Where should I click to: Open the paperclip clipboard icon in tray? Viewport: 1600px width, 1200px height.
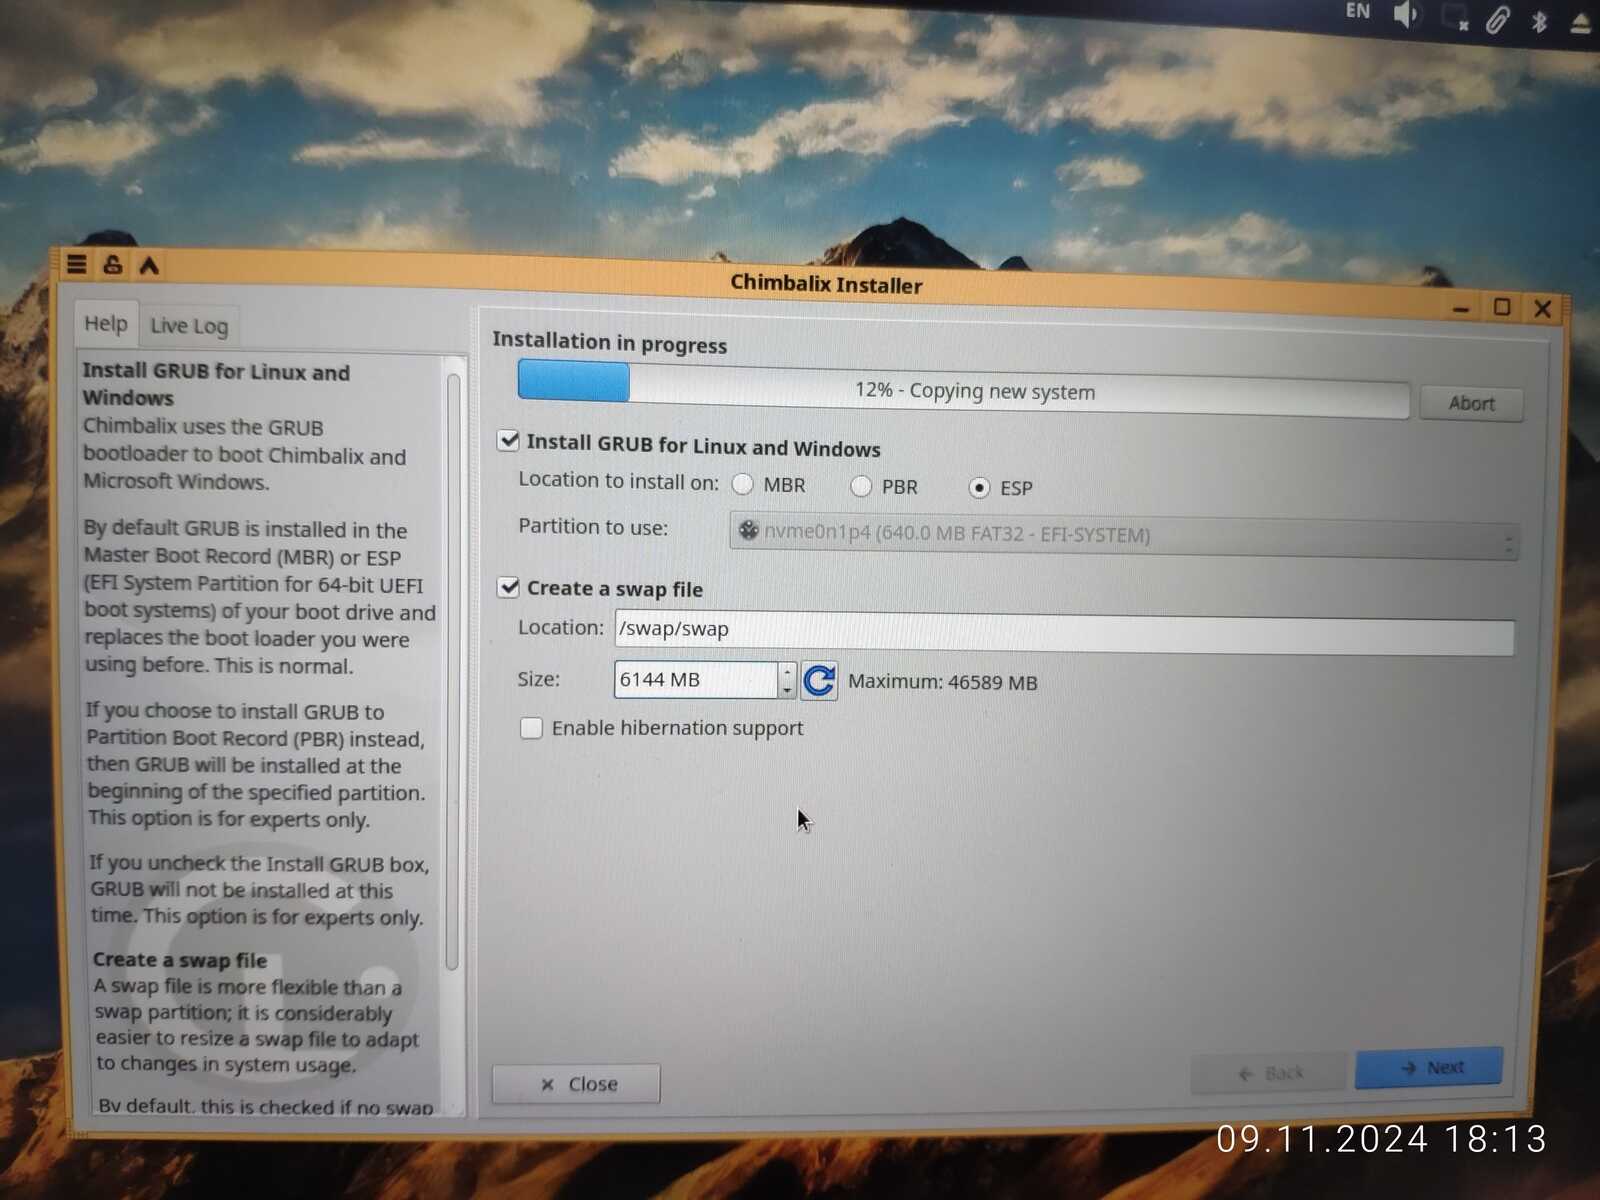(1497, 20)
